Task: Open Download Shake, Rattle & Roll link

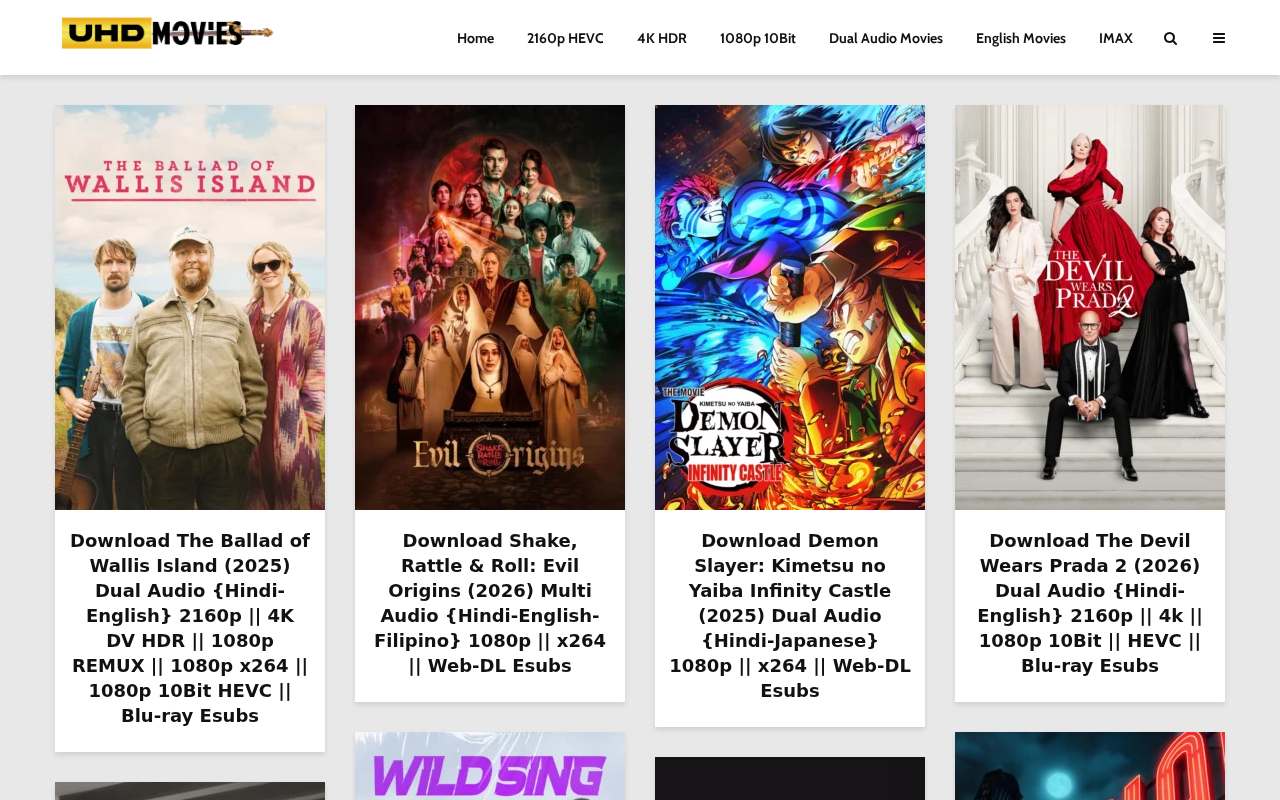Action: click(490, 603)
